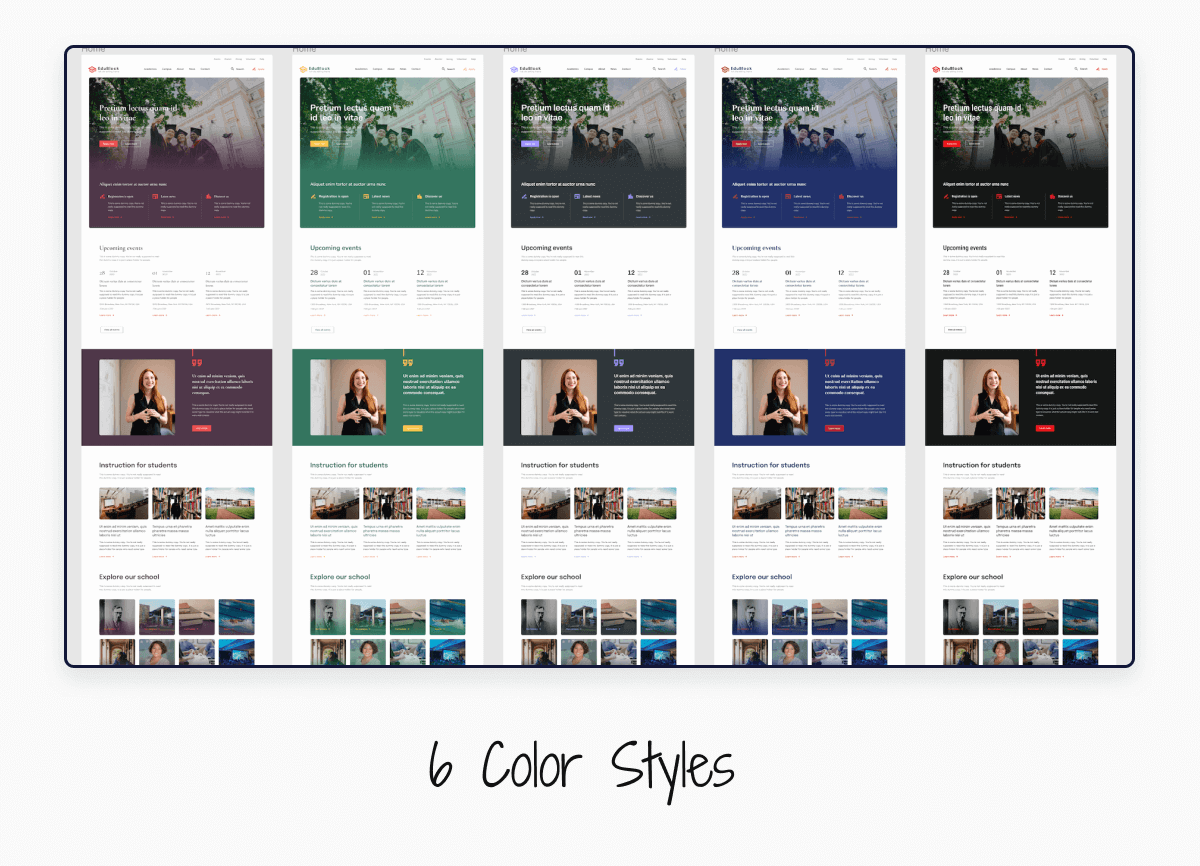Open Academics nav item in navy blue mockup
The height and width of the screenshot is (866, 1200).
(784, 69)
